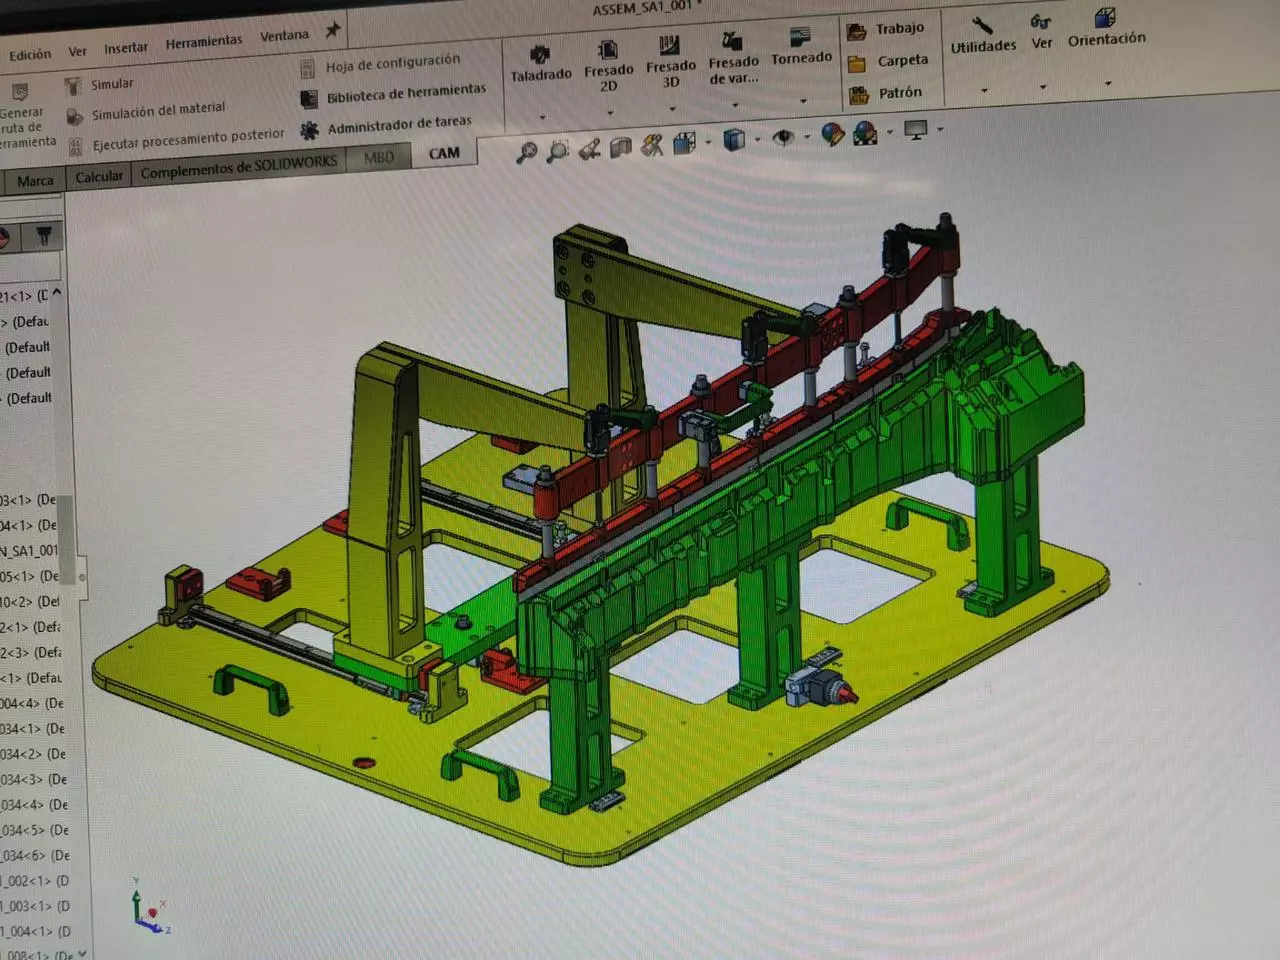
Task: Open the Biblioteca de herramientas
Action: [x=405, y=94]
